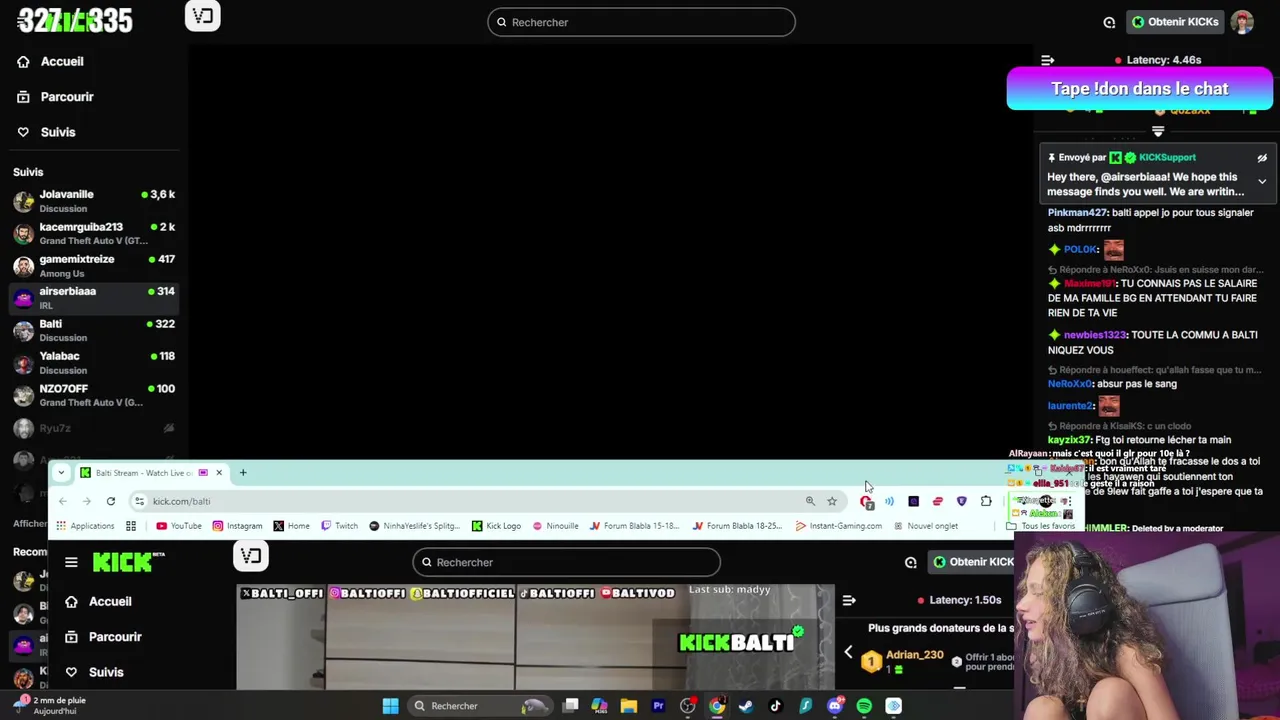The height and width of the screenshot is (720, 1280).
Task: Open TikTok from taskbar
Action: click(775, 706)
